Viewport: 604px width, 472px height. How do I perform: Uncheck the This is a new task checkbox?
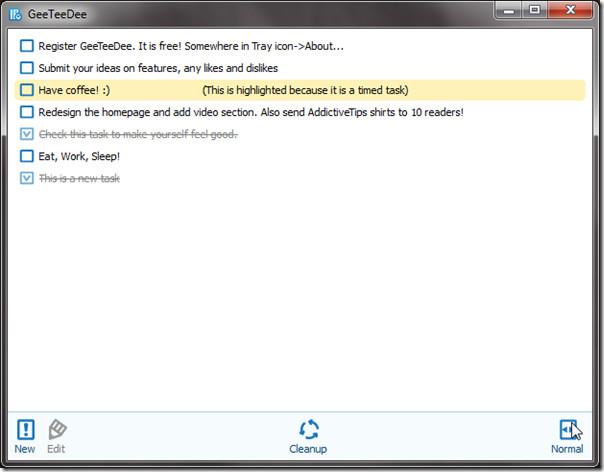tap(27, 178)
